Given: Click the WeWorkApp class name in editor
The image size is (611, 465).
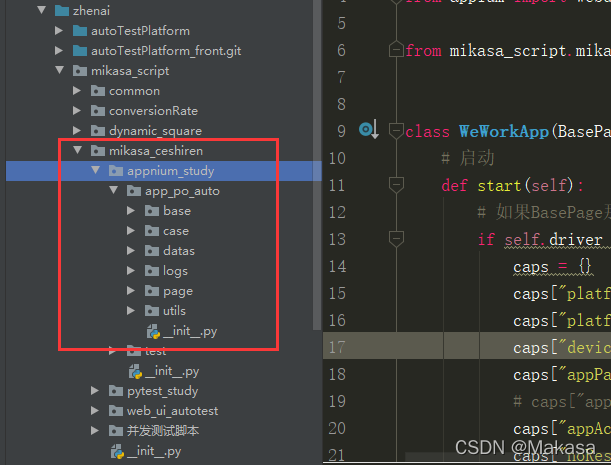Looking at the screenshot, I should coord(504,131).
